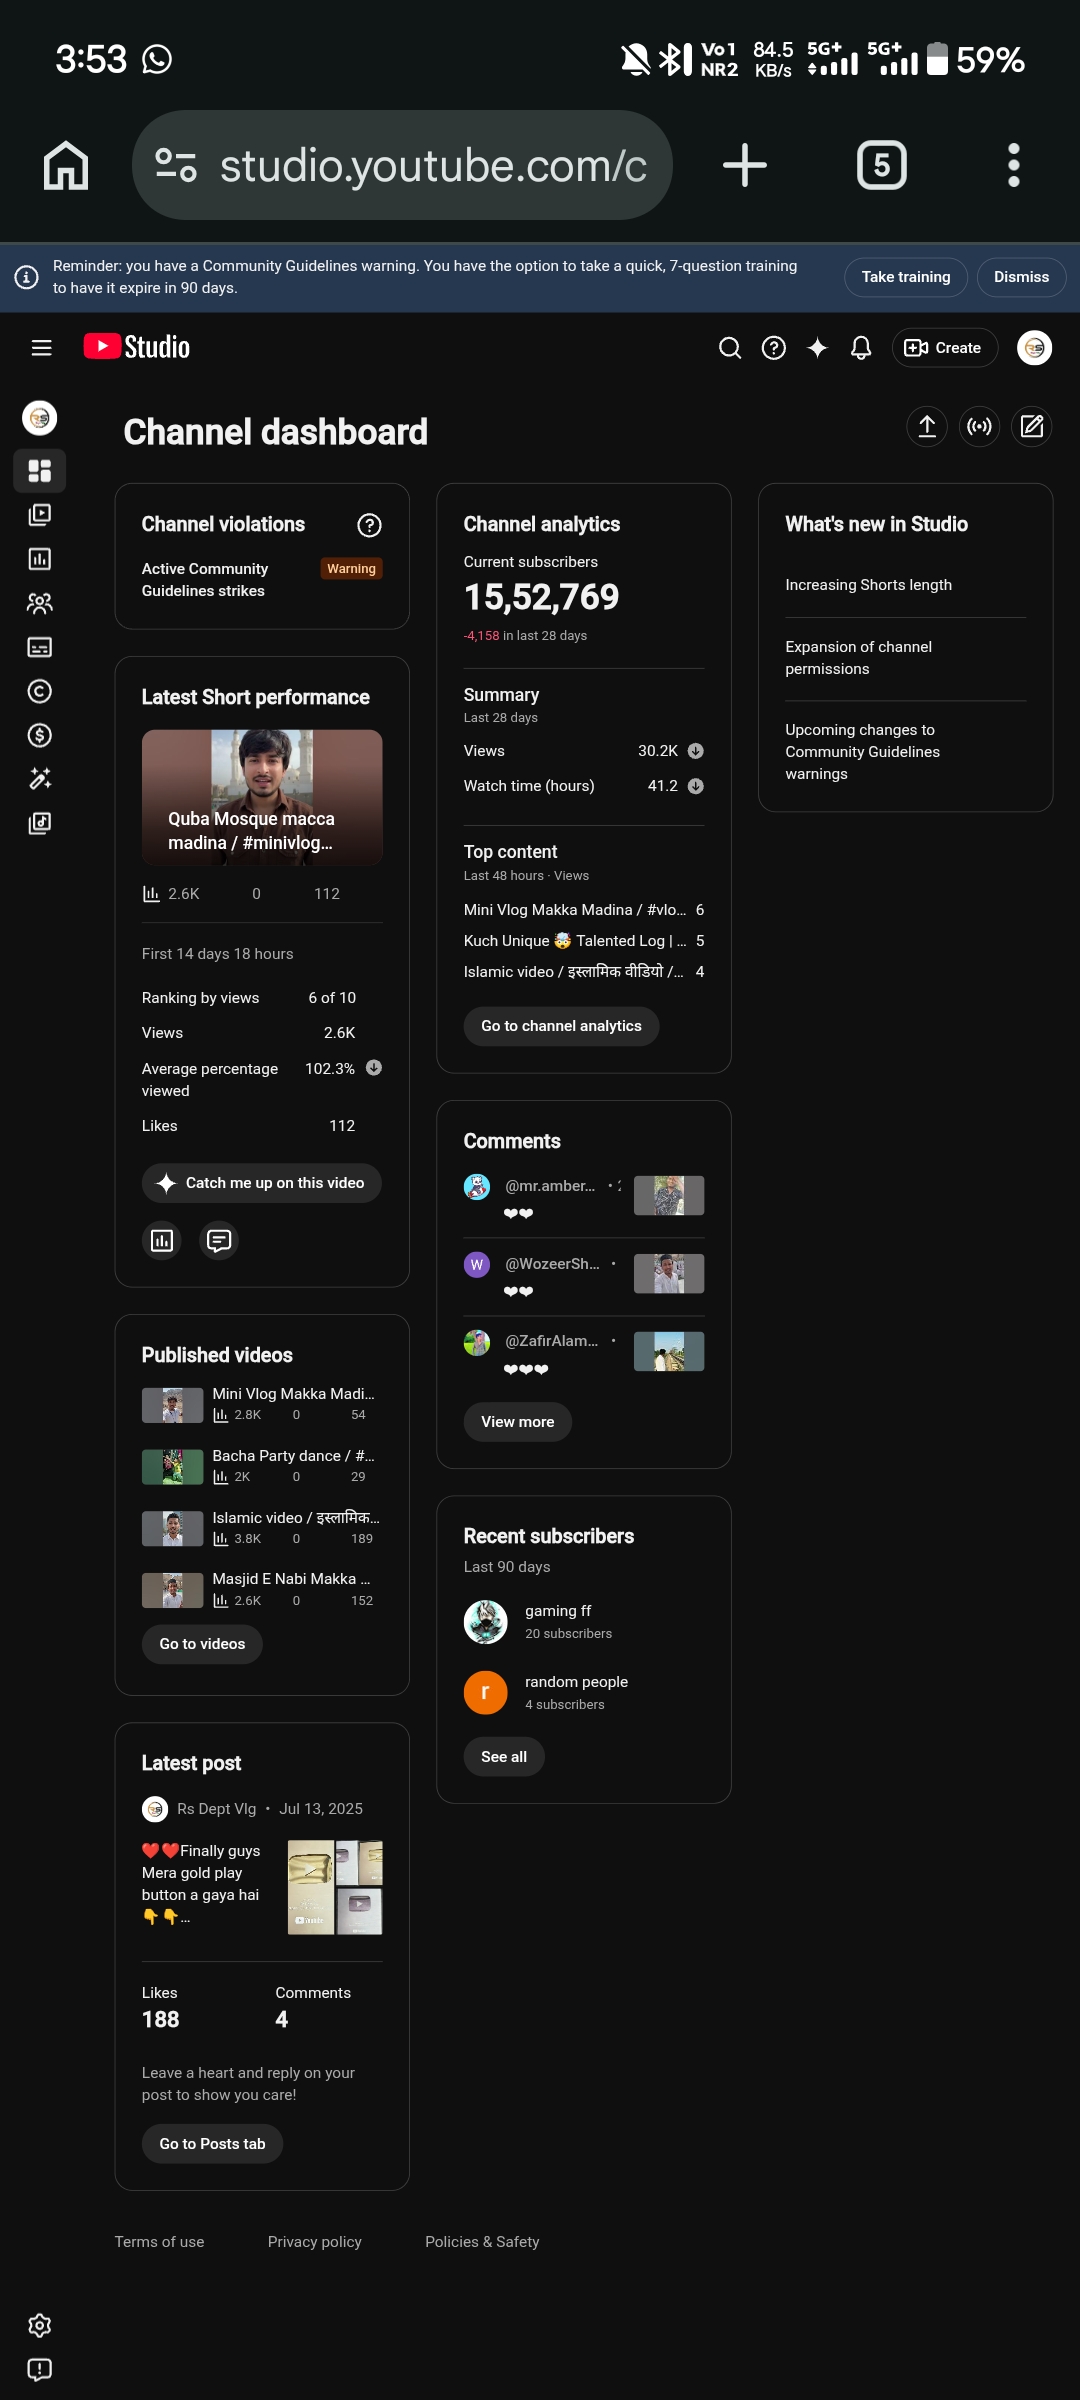Open @WozeerSh comment

click(x=584, y=1275)
